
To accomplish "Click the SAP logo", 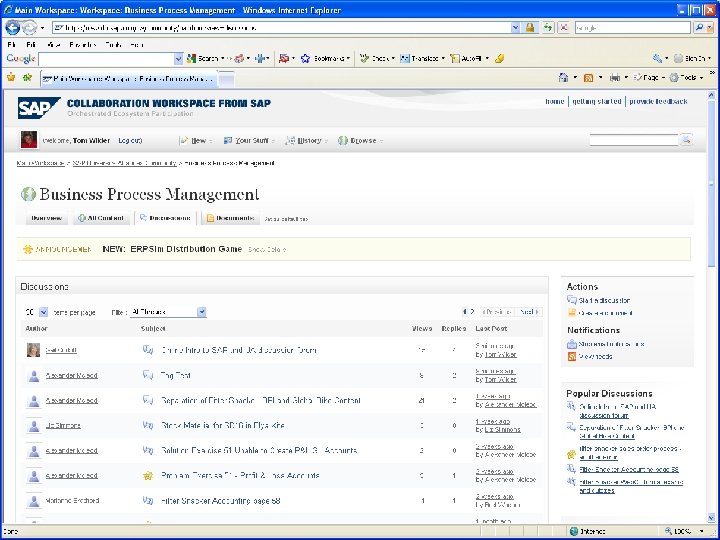I will [x=39, y=107].
